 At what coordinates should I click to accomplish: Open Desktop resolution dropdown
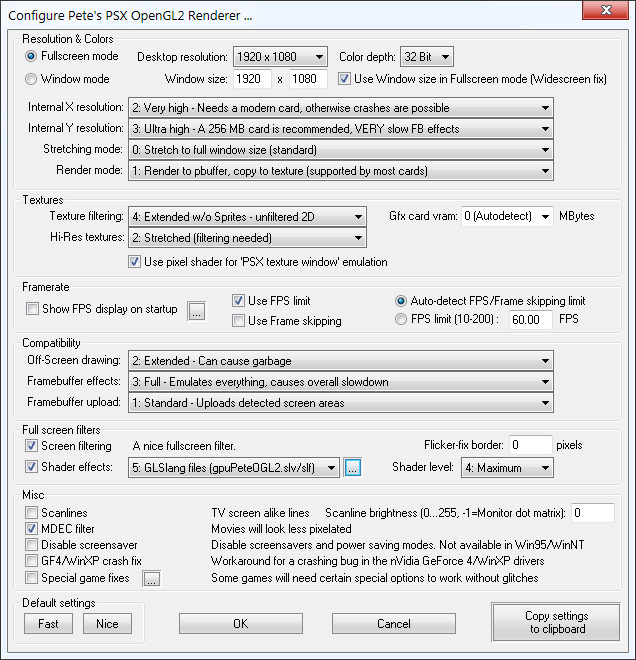[280, 57]
